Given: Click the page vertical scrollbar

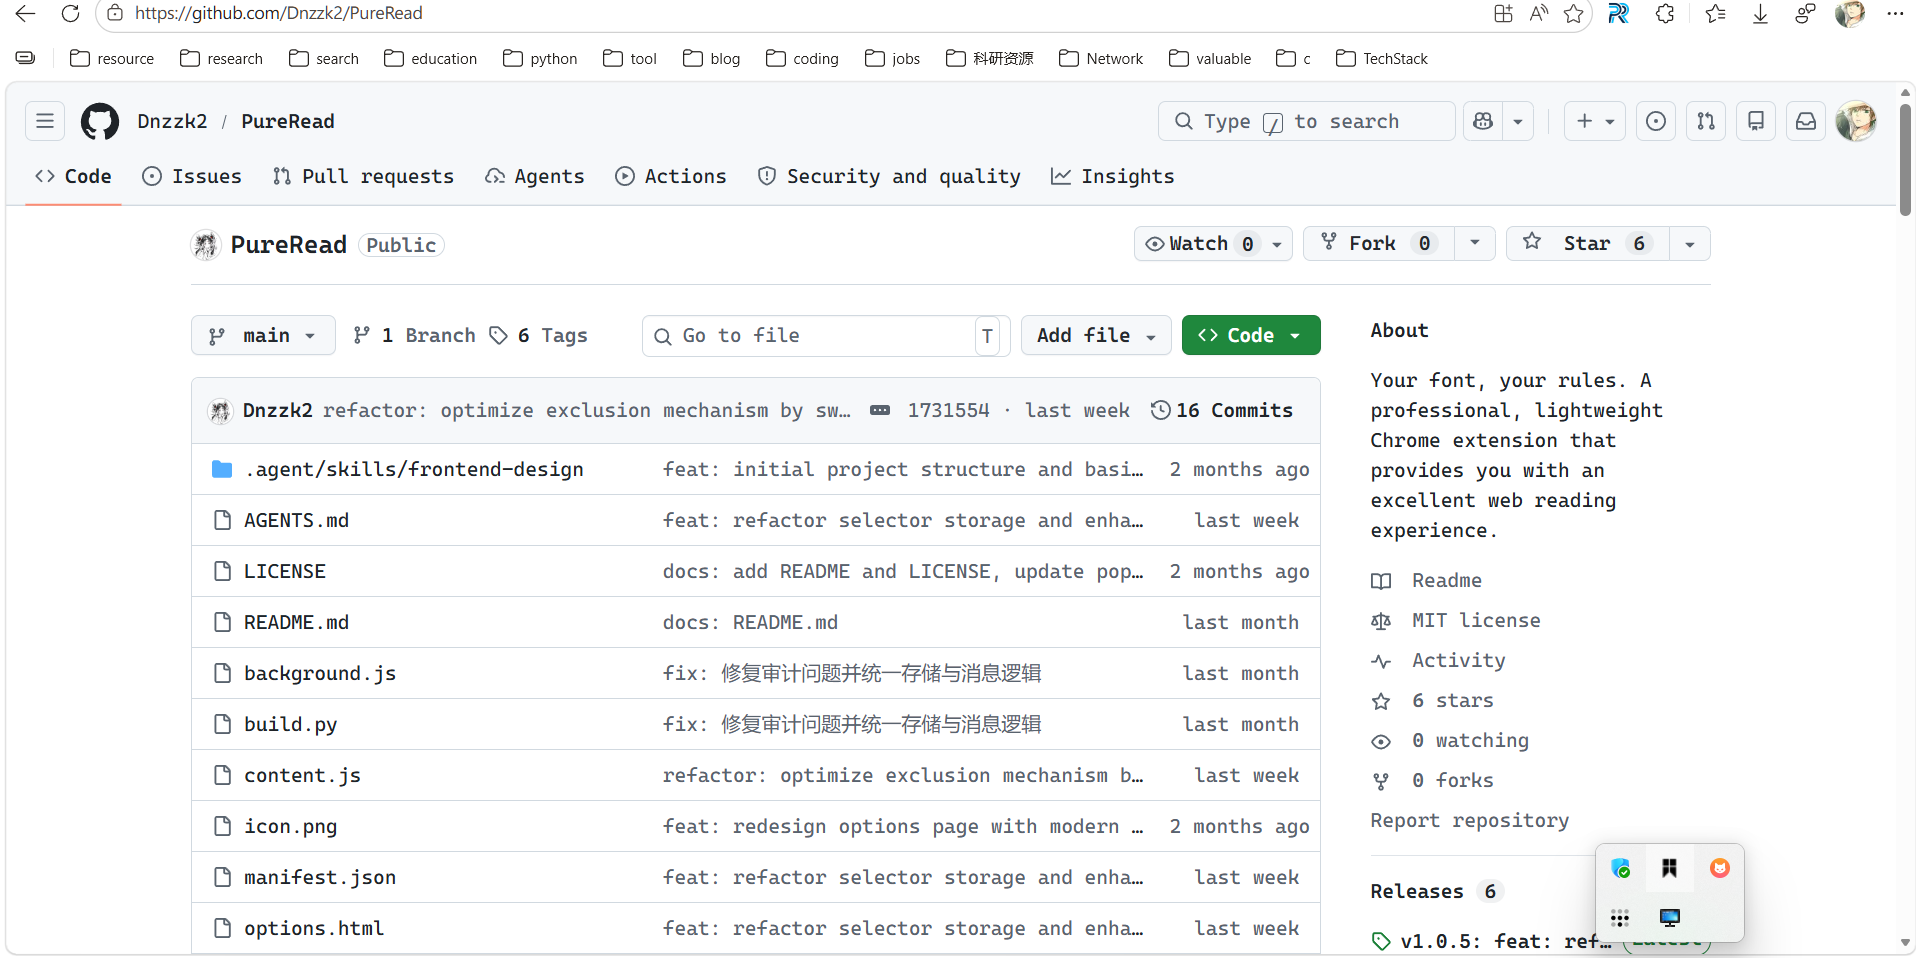Looking at the screenshot, I should [x=1905, y=160].
